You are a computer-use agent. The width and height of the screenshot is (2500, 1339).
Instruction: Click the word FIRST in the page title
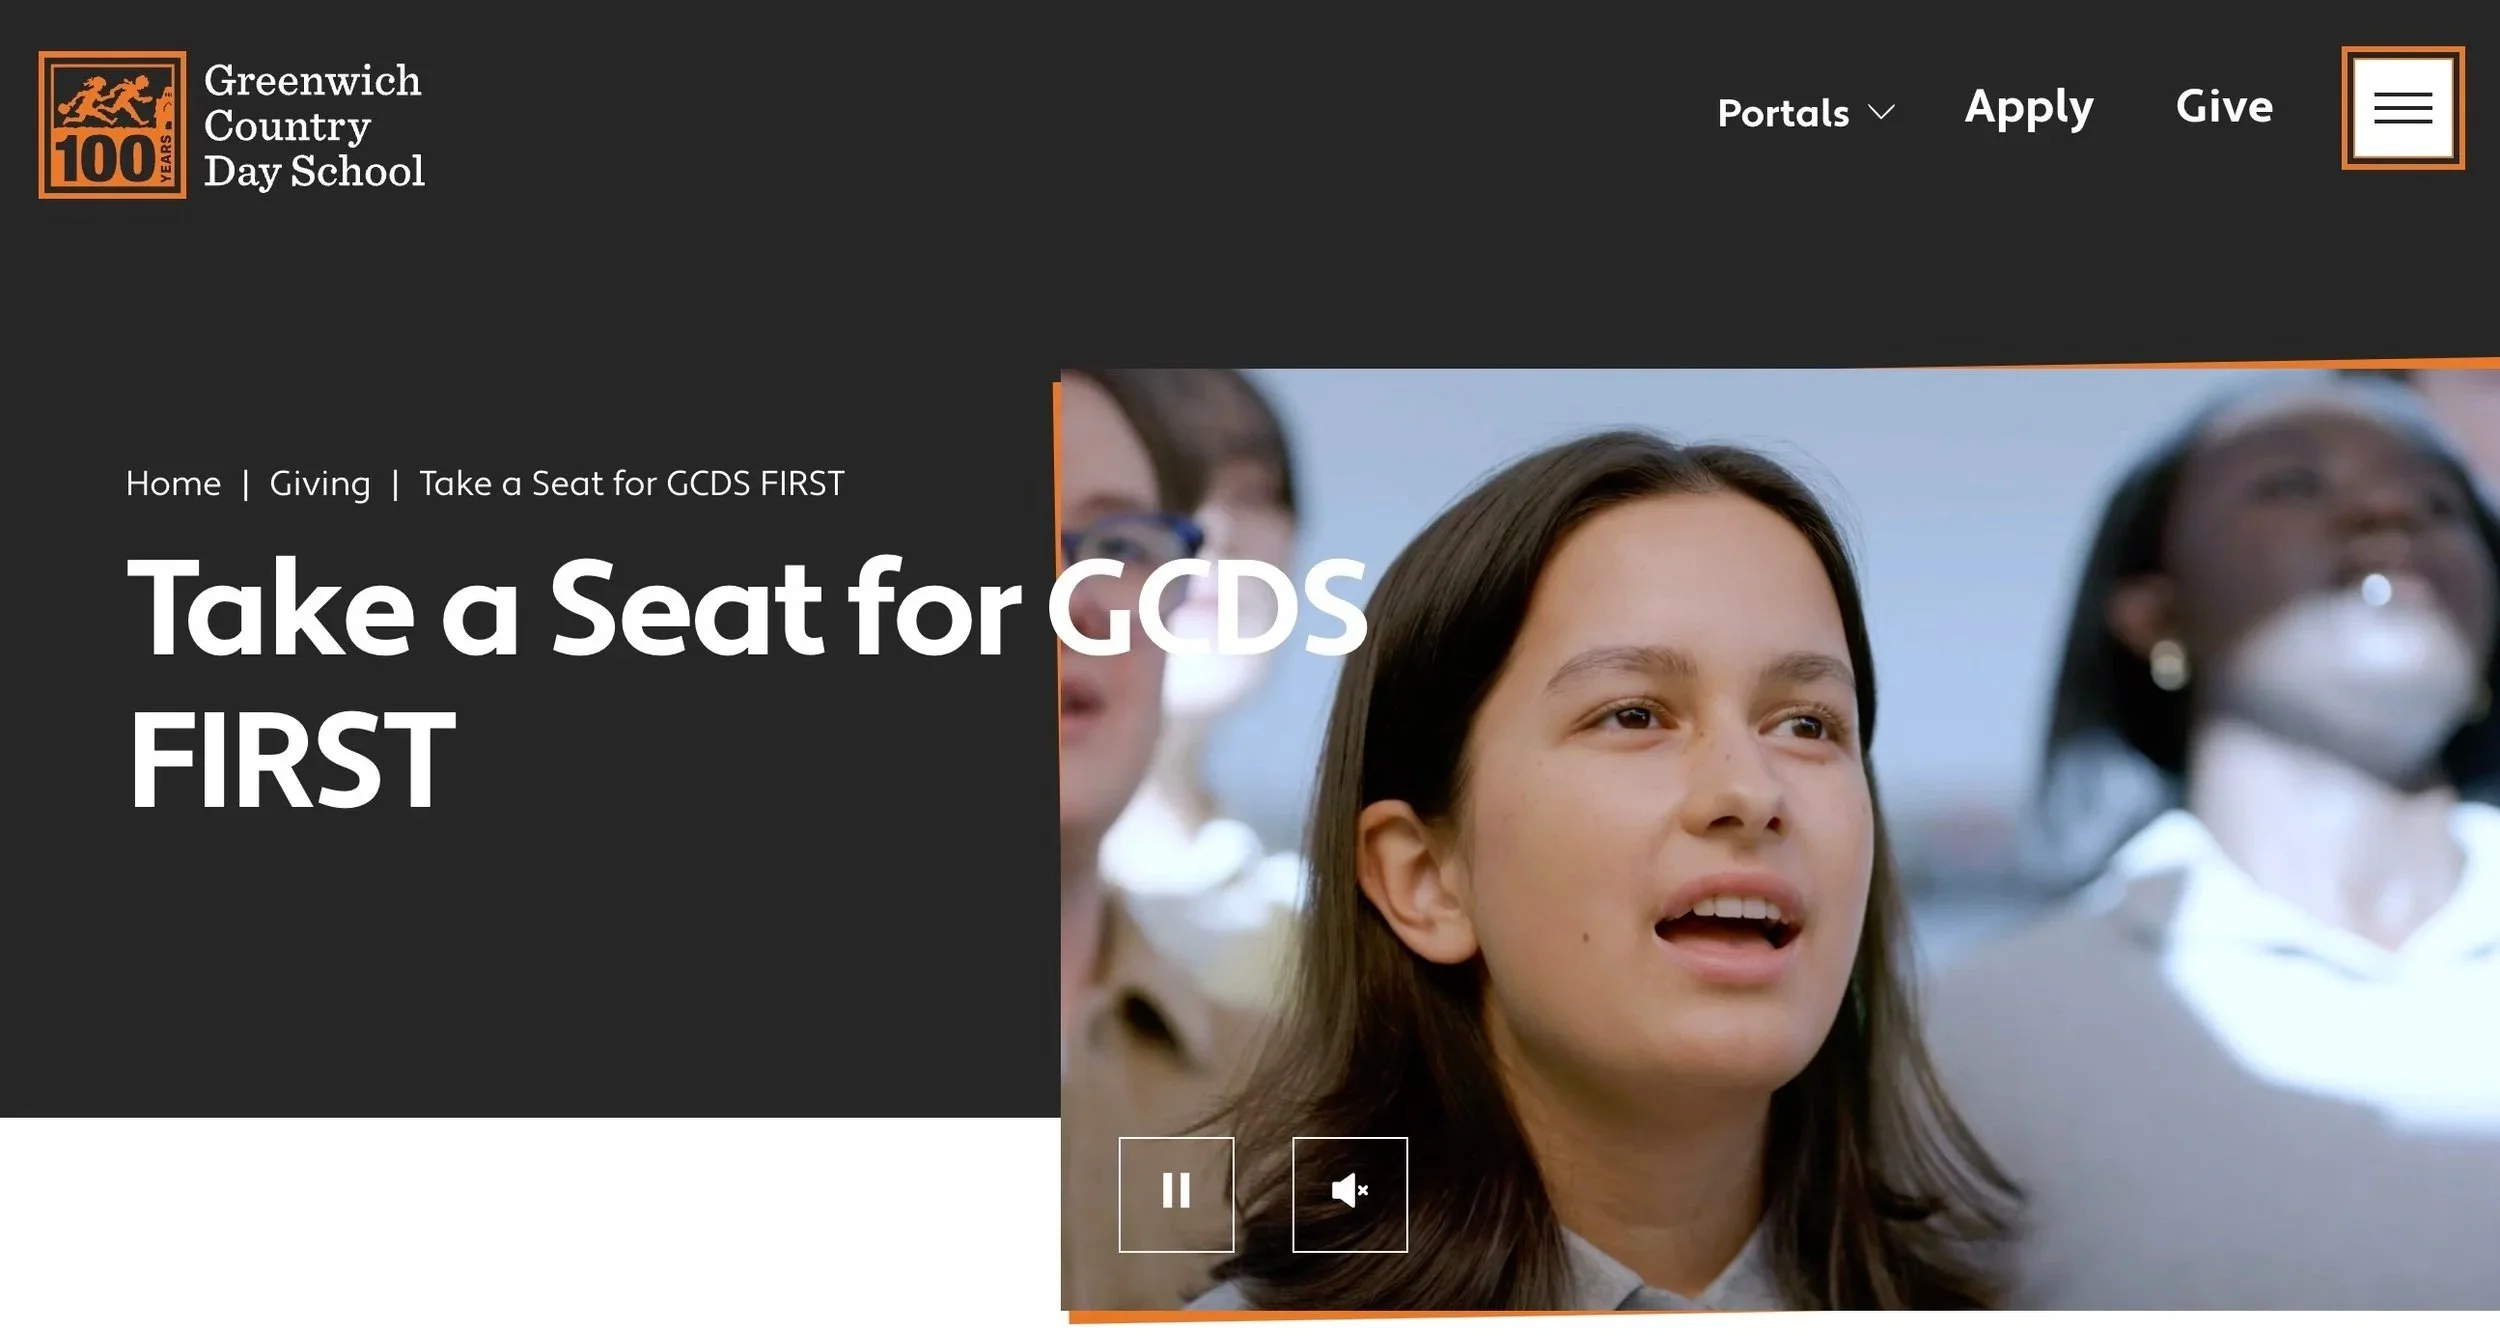292,759
